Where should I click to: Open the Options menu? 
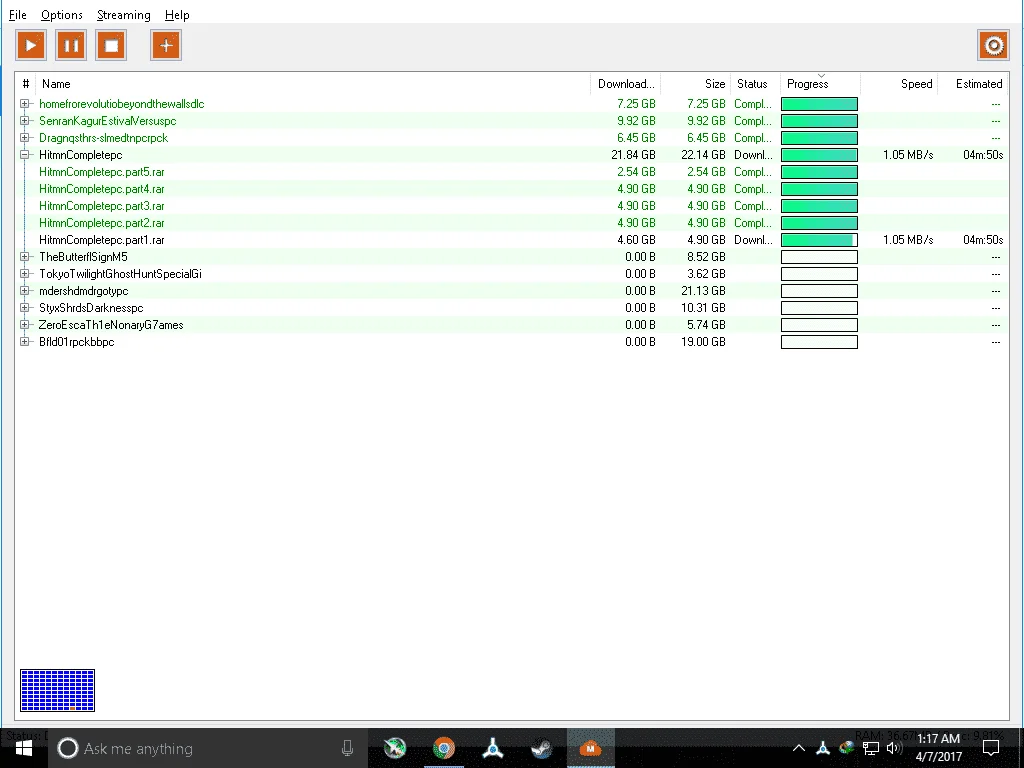[x=61, y=14]
